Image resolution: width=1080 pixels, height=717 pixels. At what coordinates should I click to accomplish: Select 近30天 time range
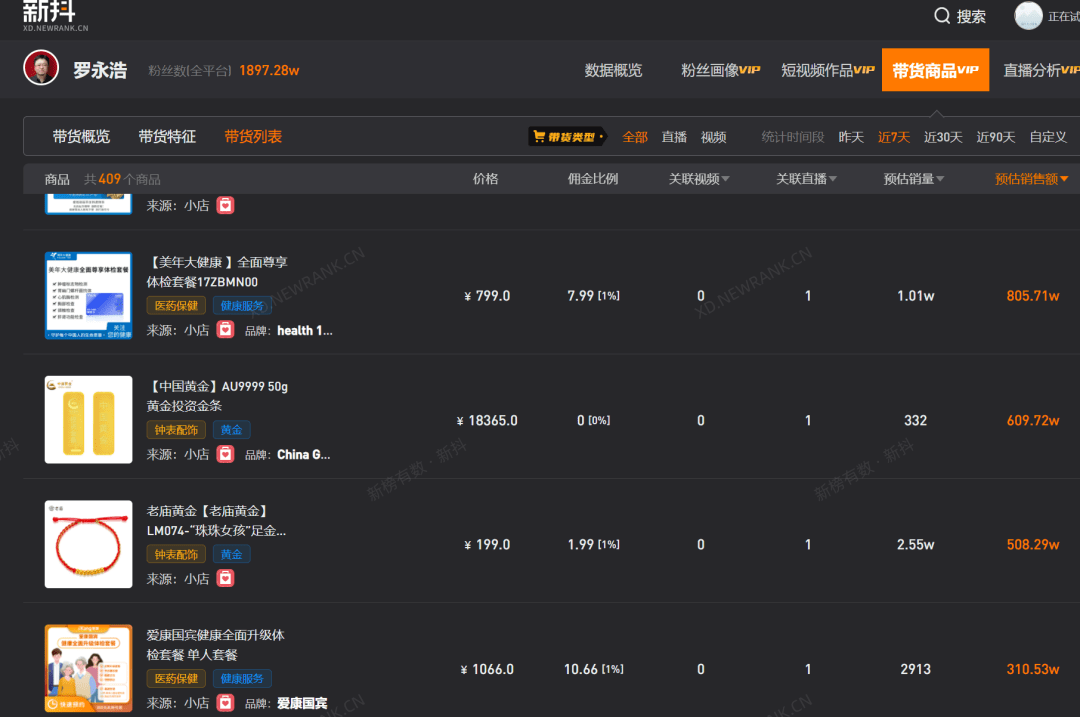pyautogui.click(x=943, y=137)
